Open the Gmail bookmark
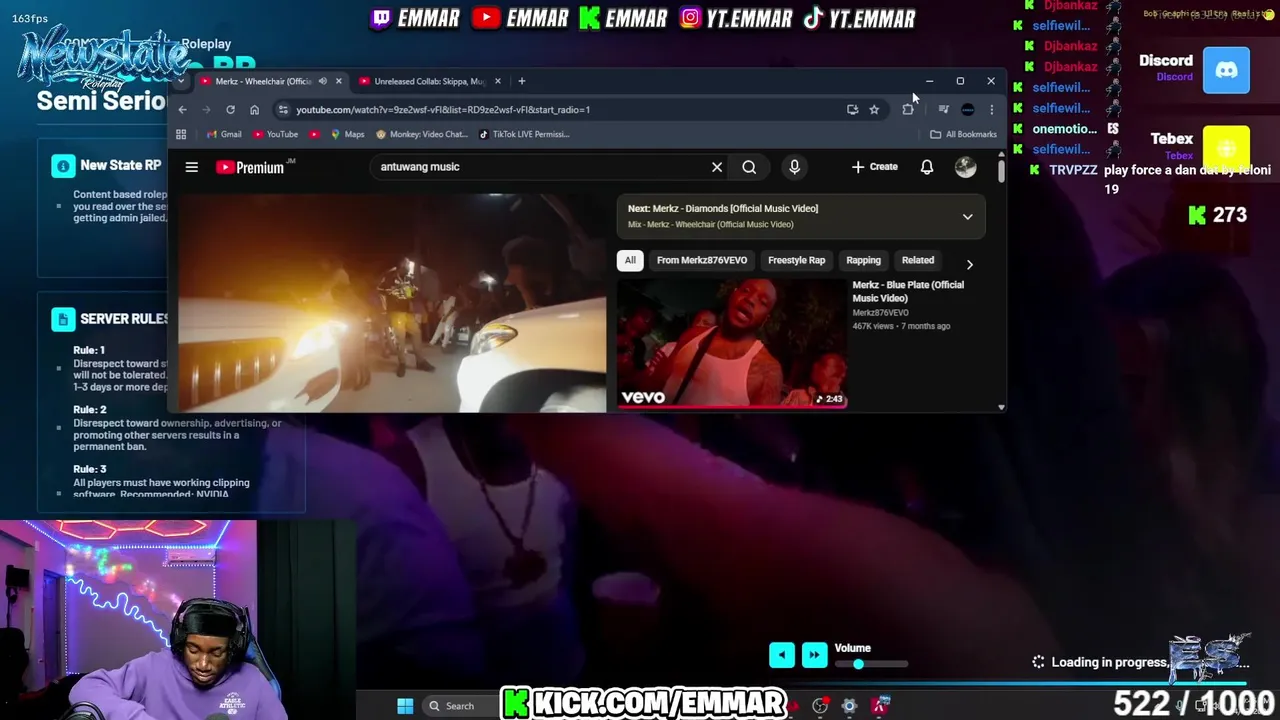Viewport: 1280px width, 720px height. pos(224,134)
